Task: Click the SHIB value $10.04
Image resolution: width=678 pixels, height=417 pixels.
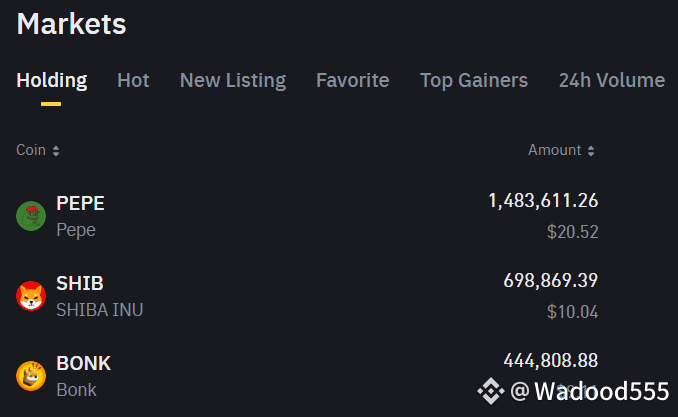Action: 572,311
